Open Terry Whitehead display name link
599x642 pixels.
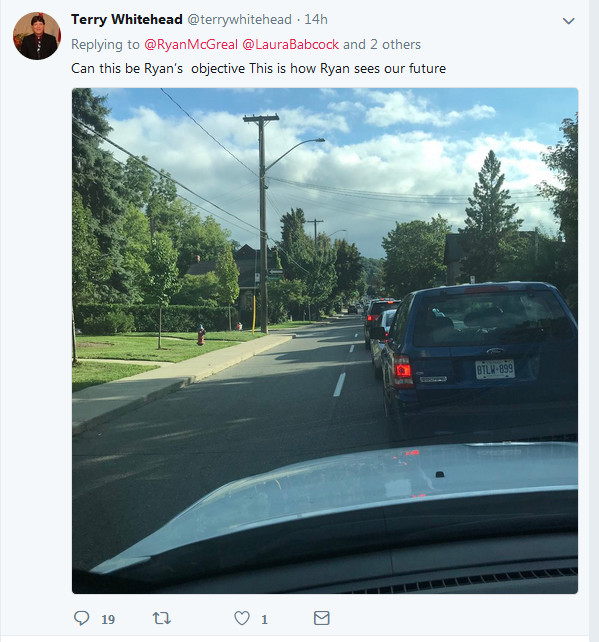[x=127, y=19]
